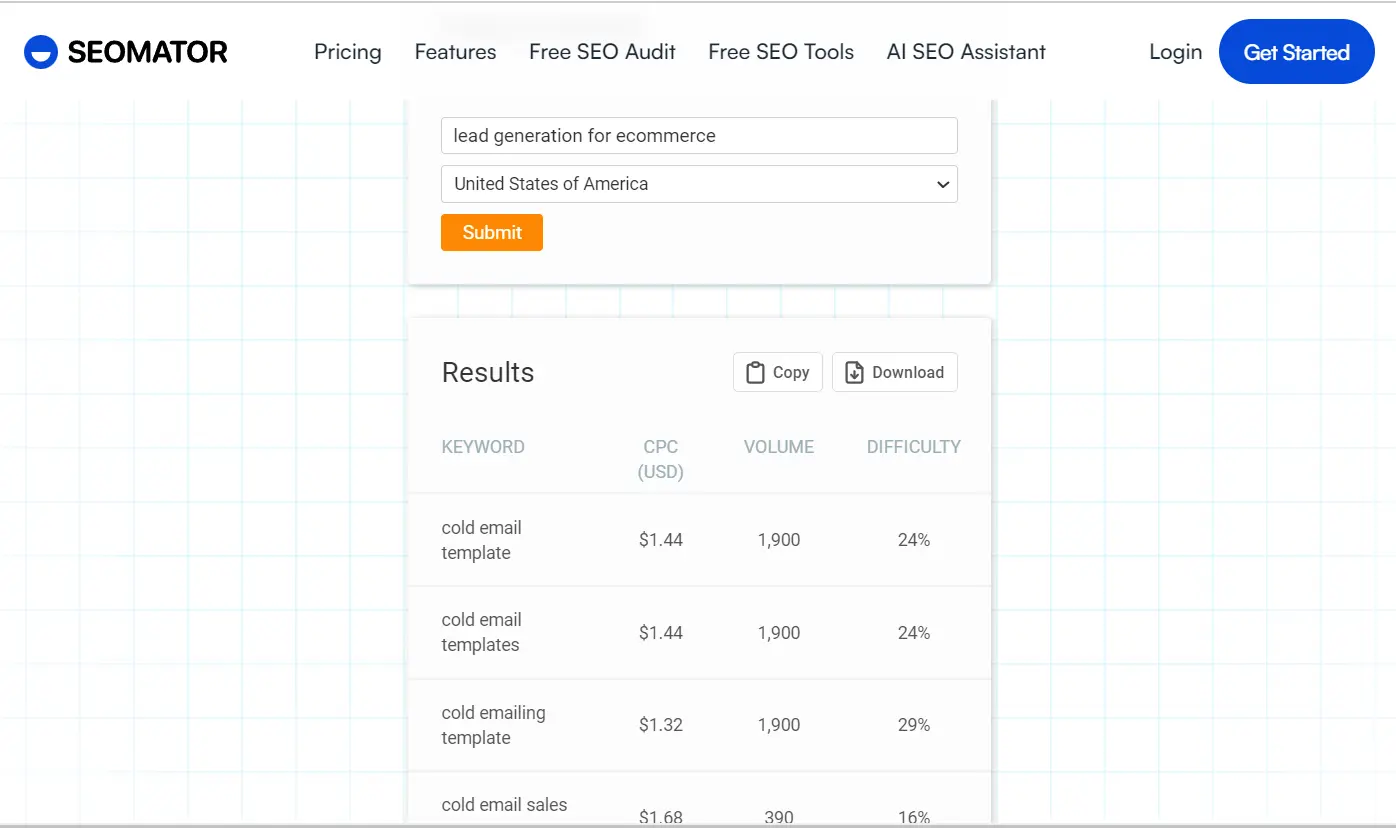Sort results by the DIFFICULTY column header
The image size is (1396, 828).
(913, 446)
